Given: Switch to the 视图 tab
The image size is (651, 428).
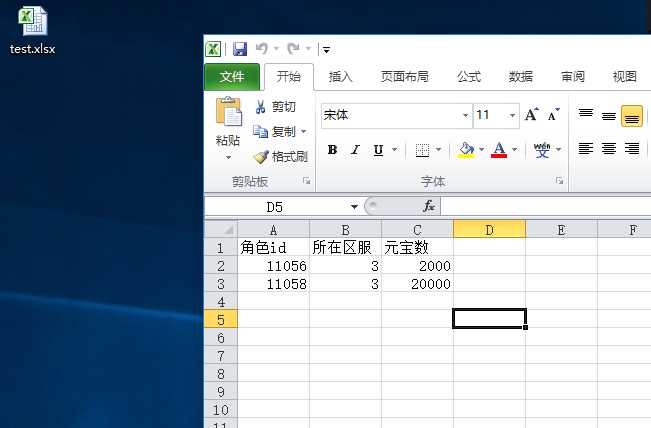Looking at the screenshot, I should tap(624, 77).
